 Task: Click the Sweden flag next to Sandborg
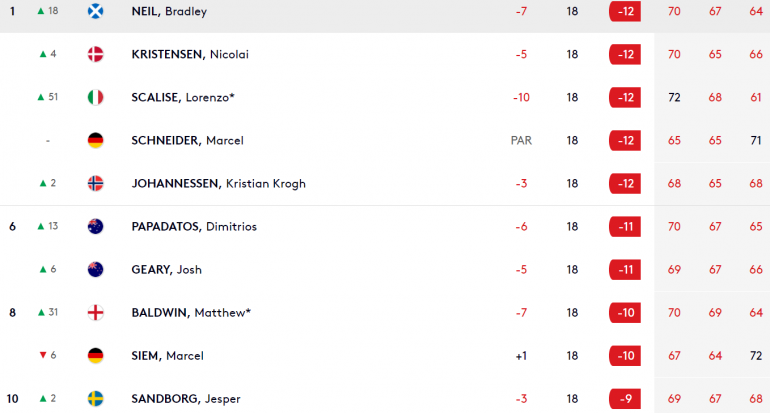click(x=95, y=399)
